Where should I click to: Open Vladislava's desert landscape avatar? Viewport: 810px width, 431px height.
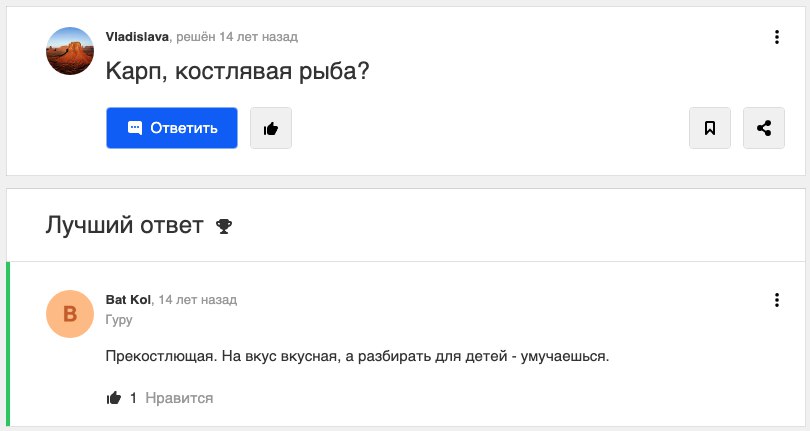coord(70,51)
